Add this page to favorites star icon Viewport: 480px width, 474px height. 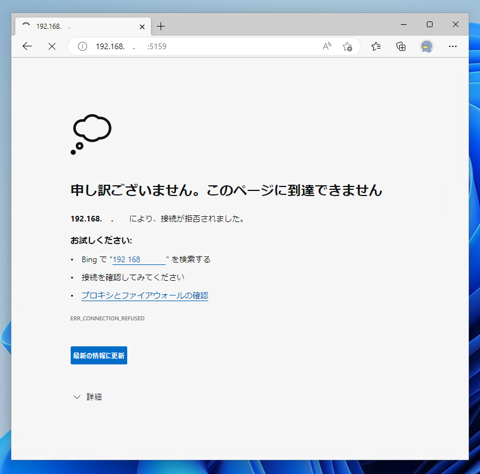click(x=347, y=46)
